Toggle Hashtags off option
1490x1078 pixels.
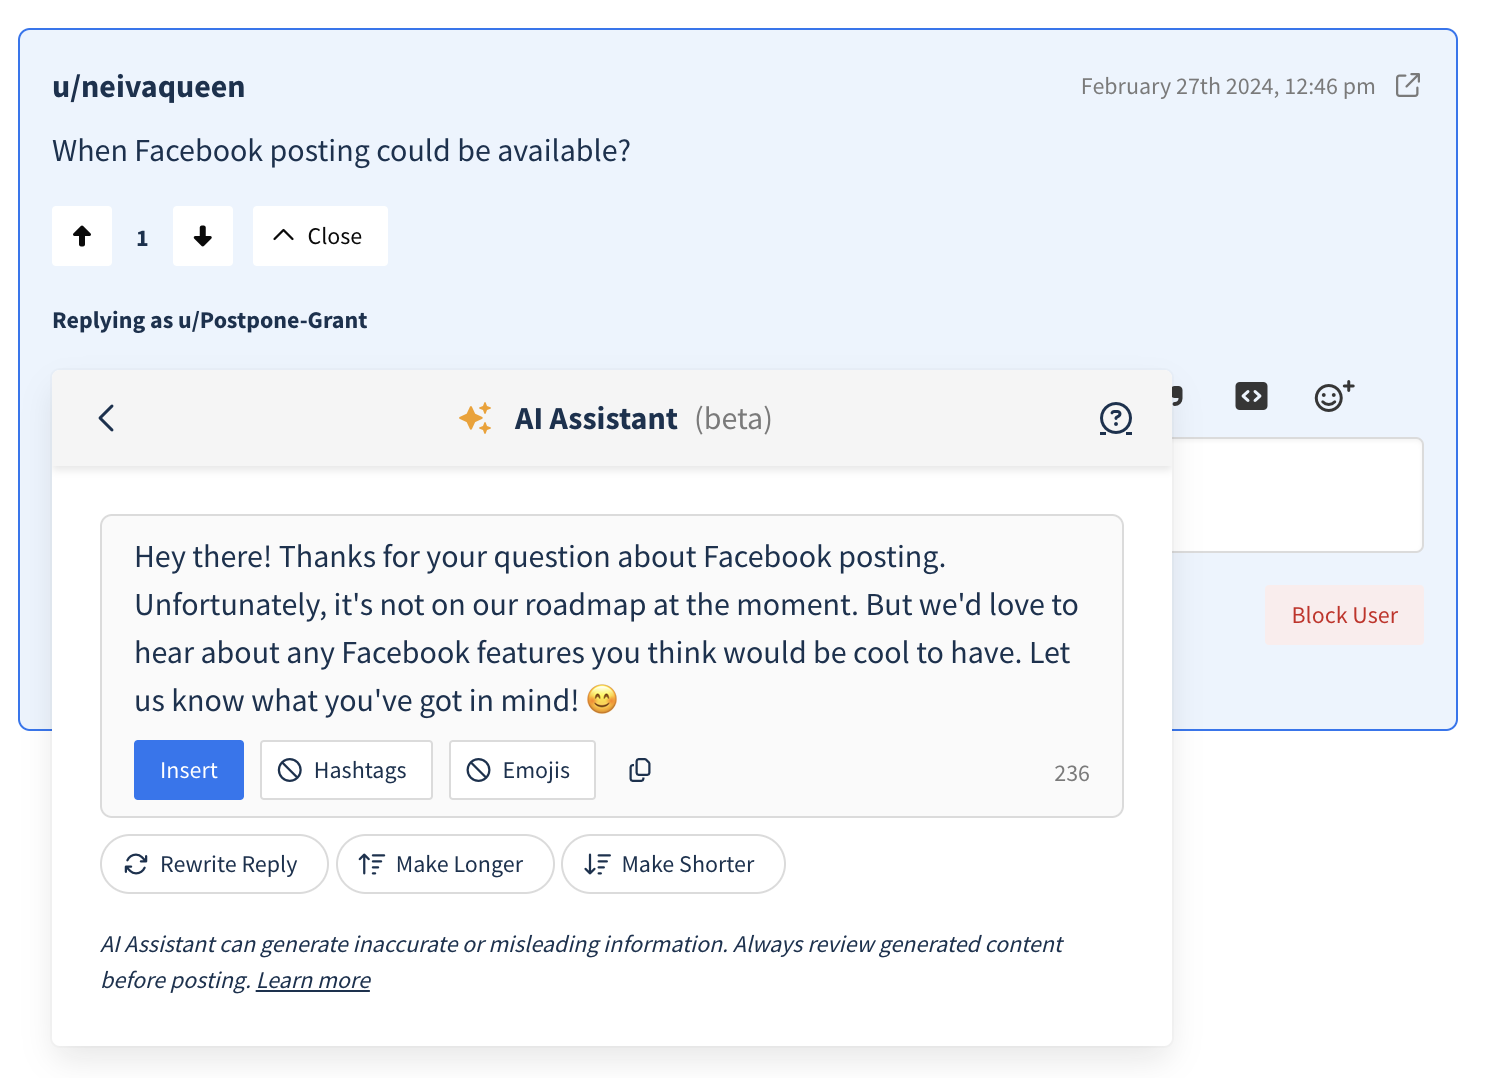point(346,770)
